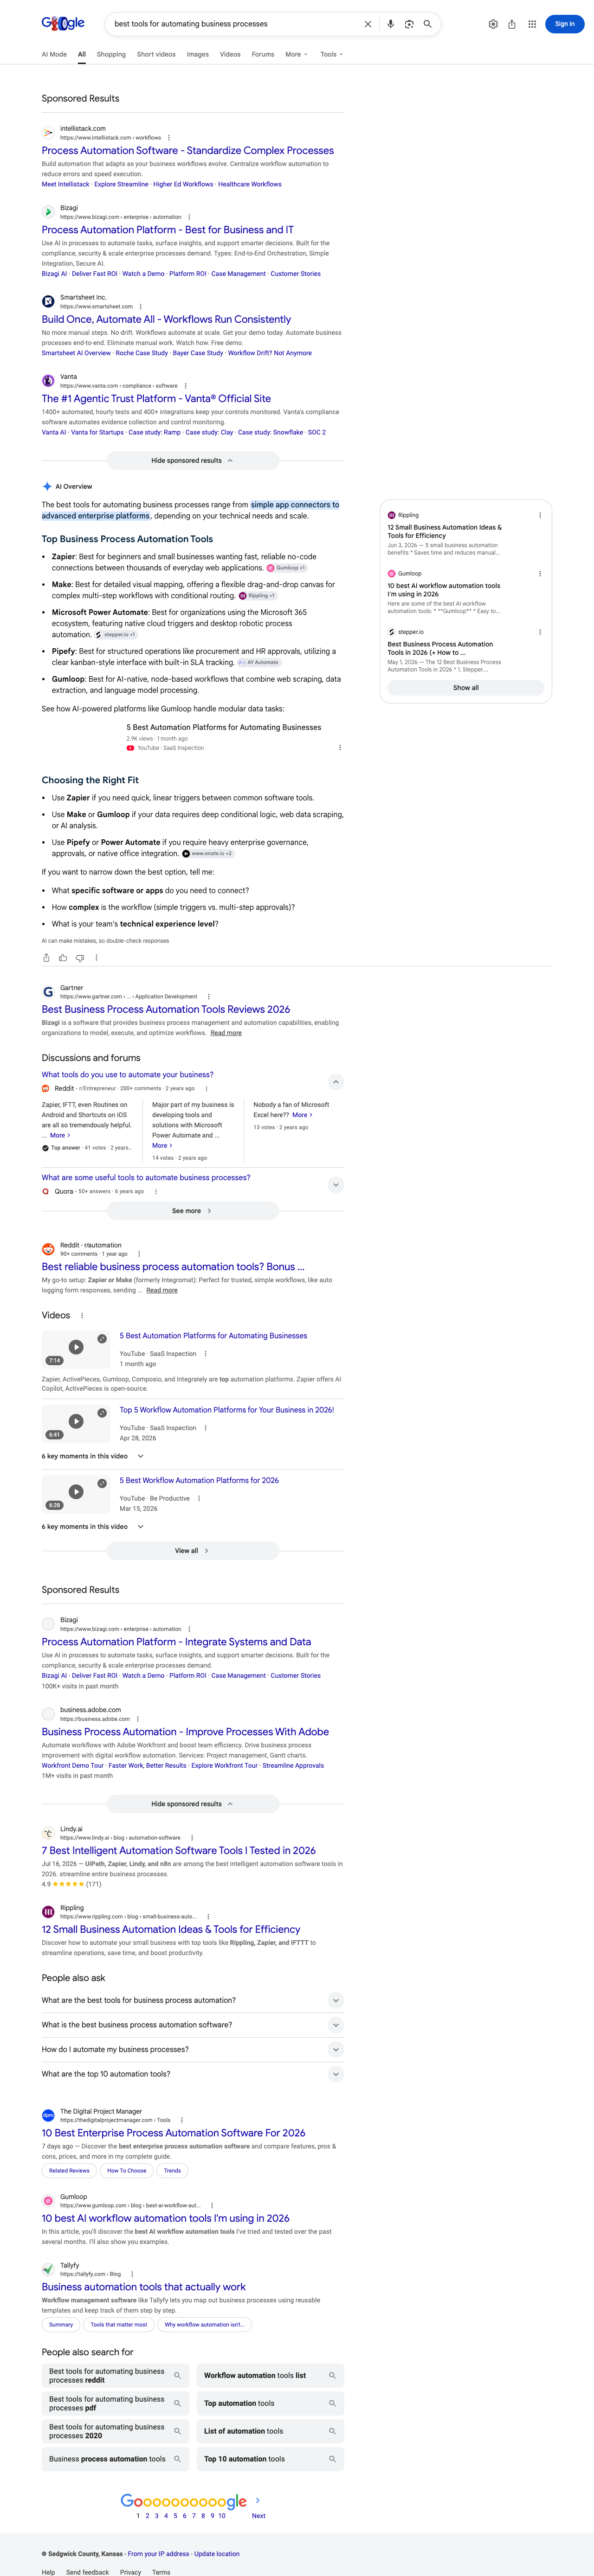Switch to Shopping tab

coord(111,54)
